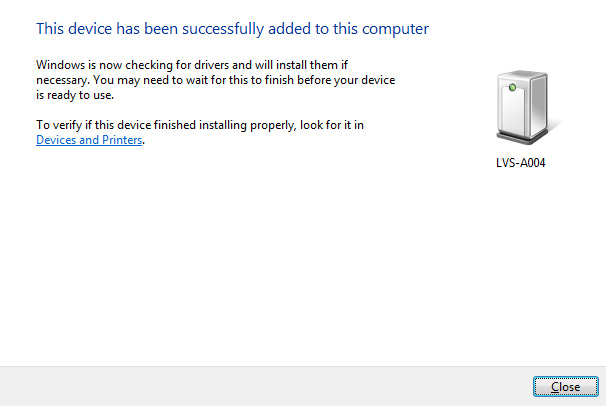Close the device added dialog
606x406 pixels.
click(x=566, y=387)
